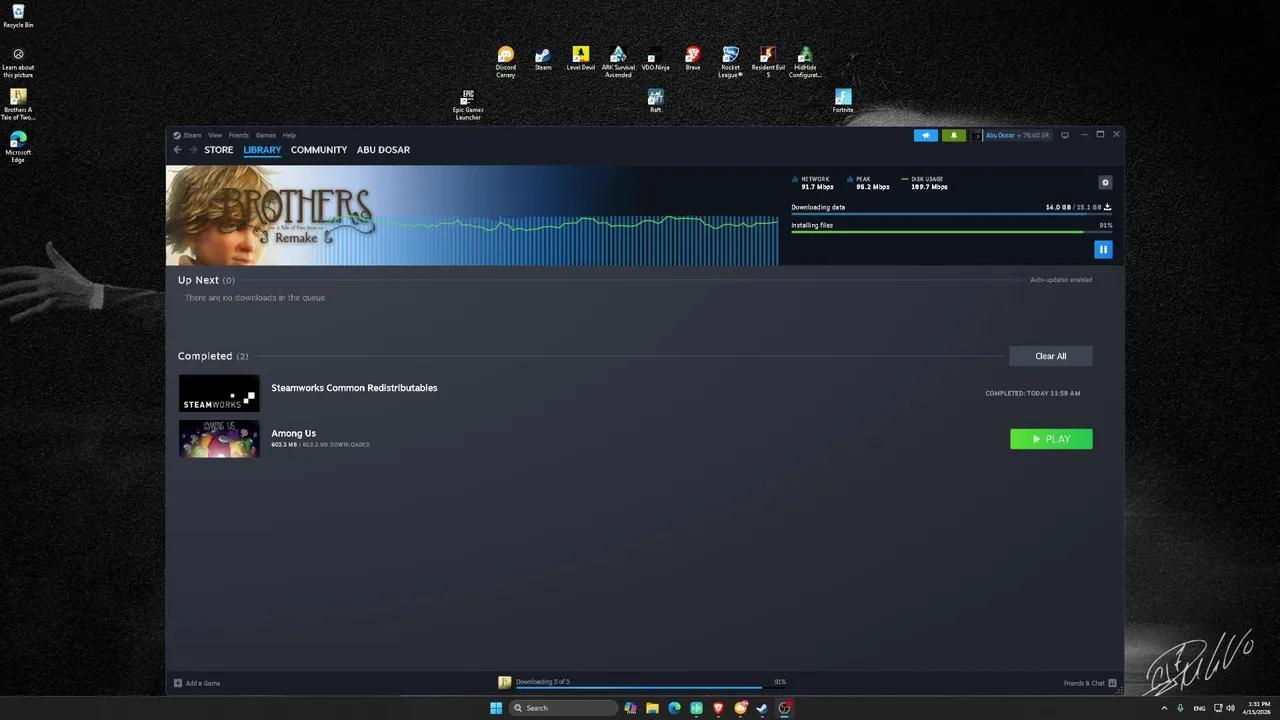Viewport: 1280px width, 720px height.
Task: Click Learn about this picture icon
Action: tap(18, 62)
